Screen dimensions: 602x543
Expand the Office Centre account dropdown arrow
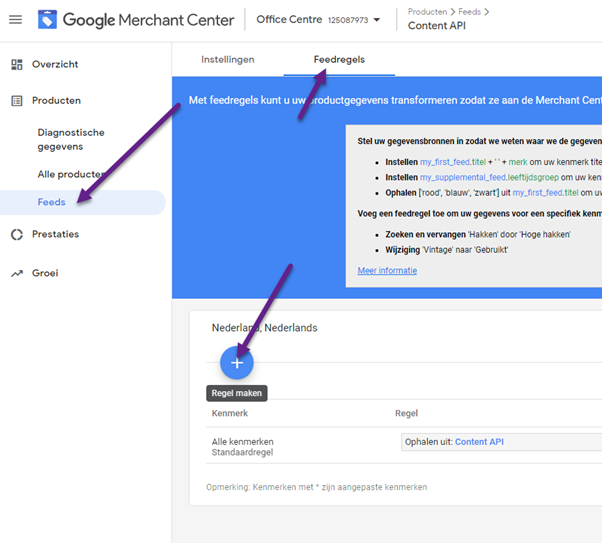point(377,20)
